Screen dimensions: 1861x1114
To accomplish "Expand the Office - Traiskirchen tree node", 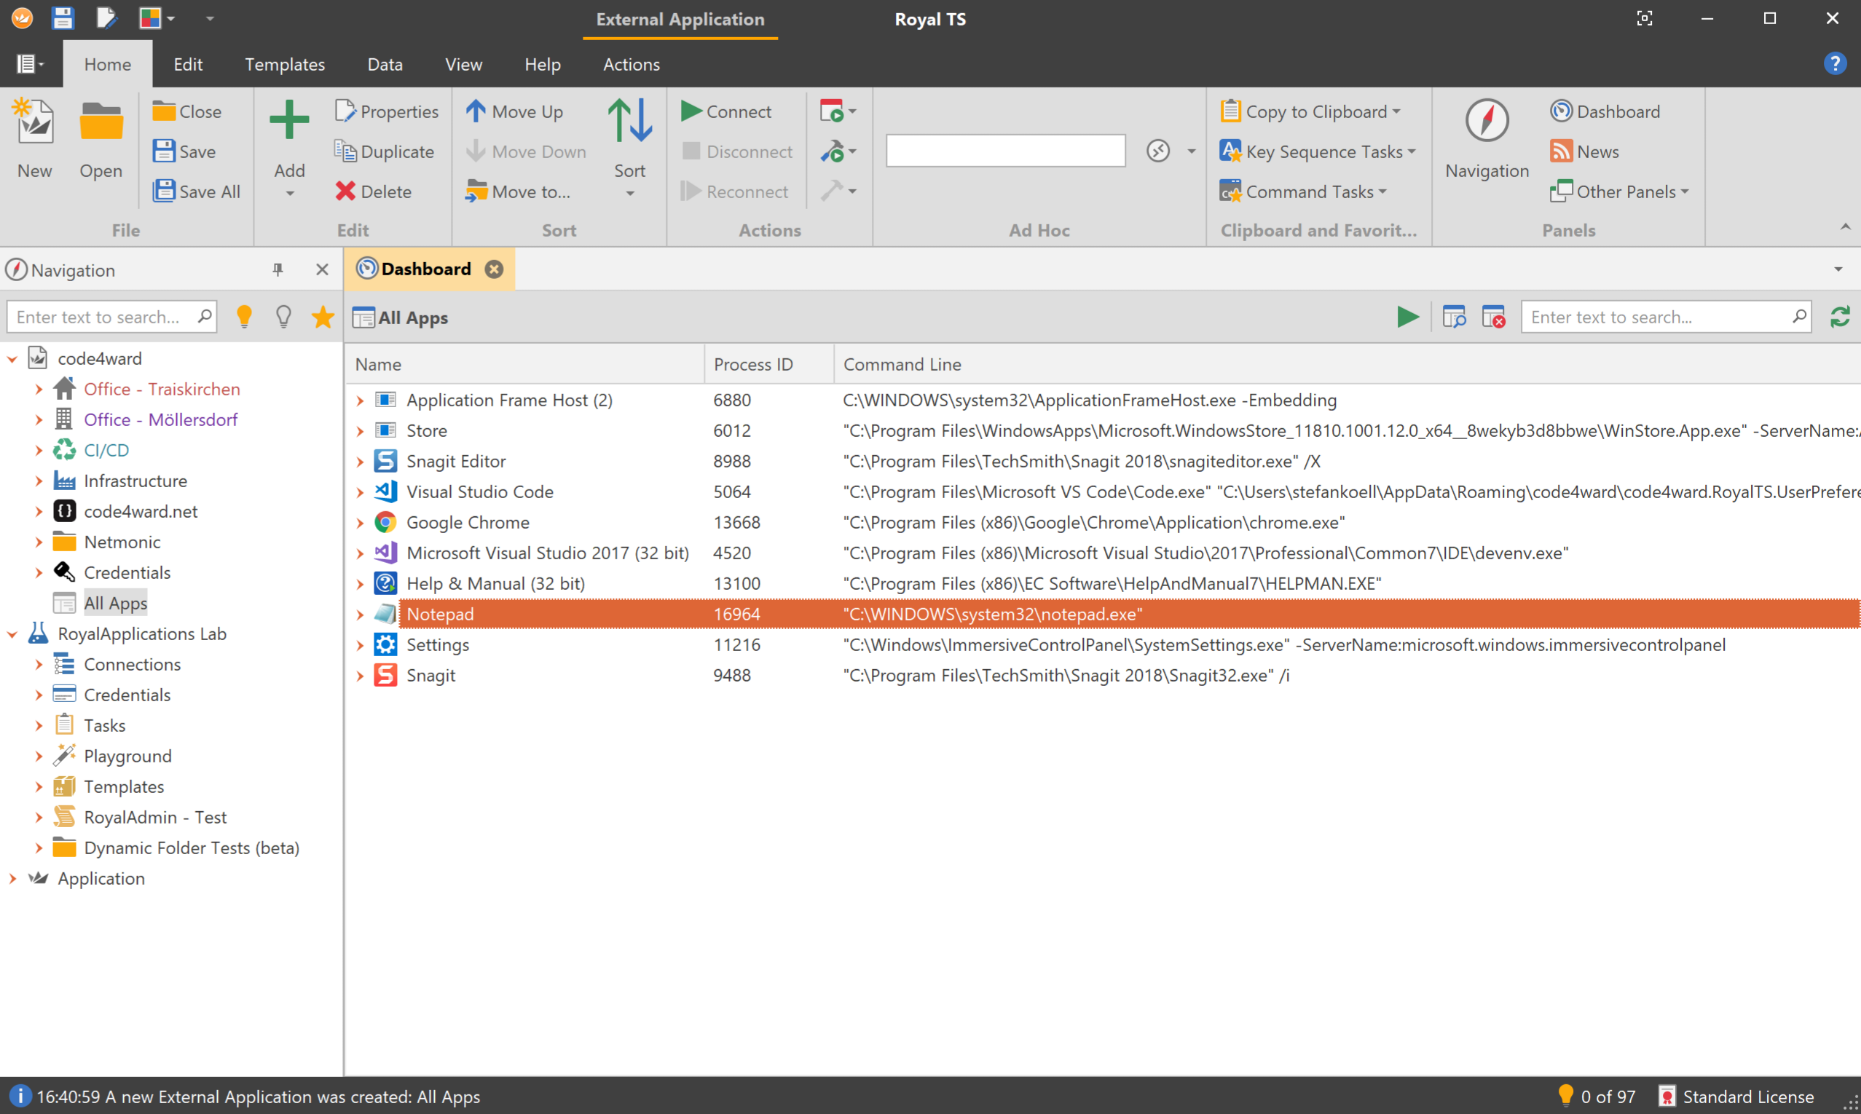I will click(38, 389).
